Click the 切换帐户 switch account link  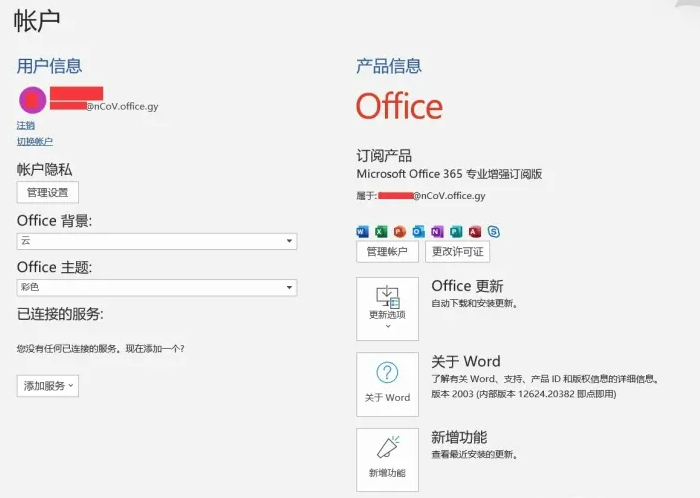tap(35, 141)
